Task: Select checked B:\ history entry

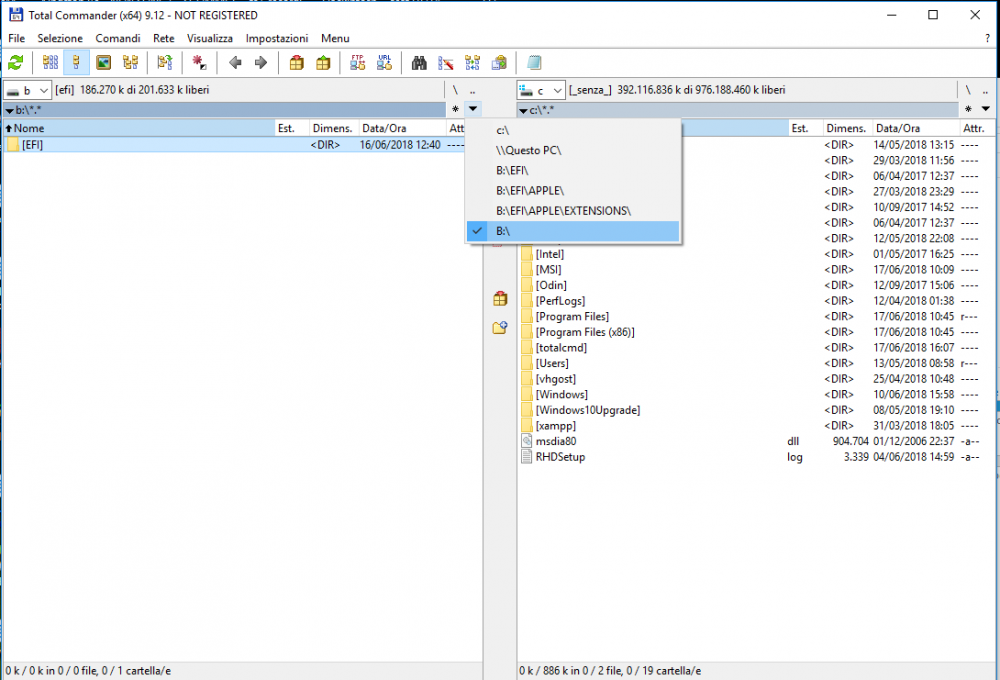Action: tap(573, 231)
